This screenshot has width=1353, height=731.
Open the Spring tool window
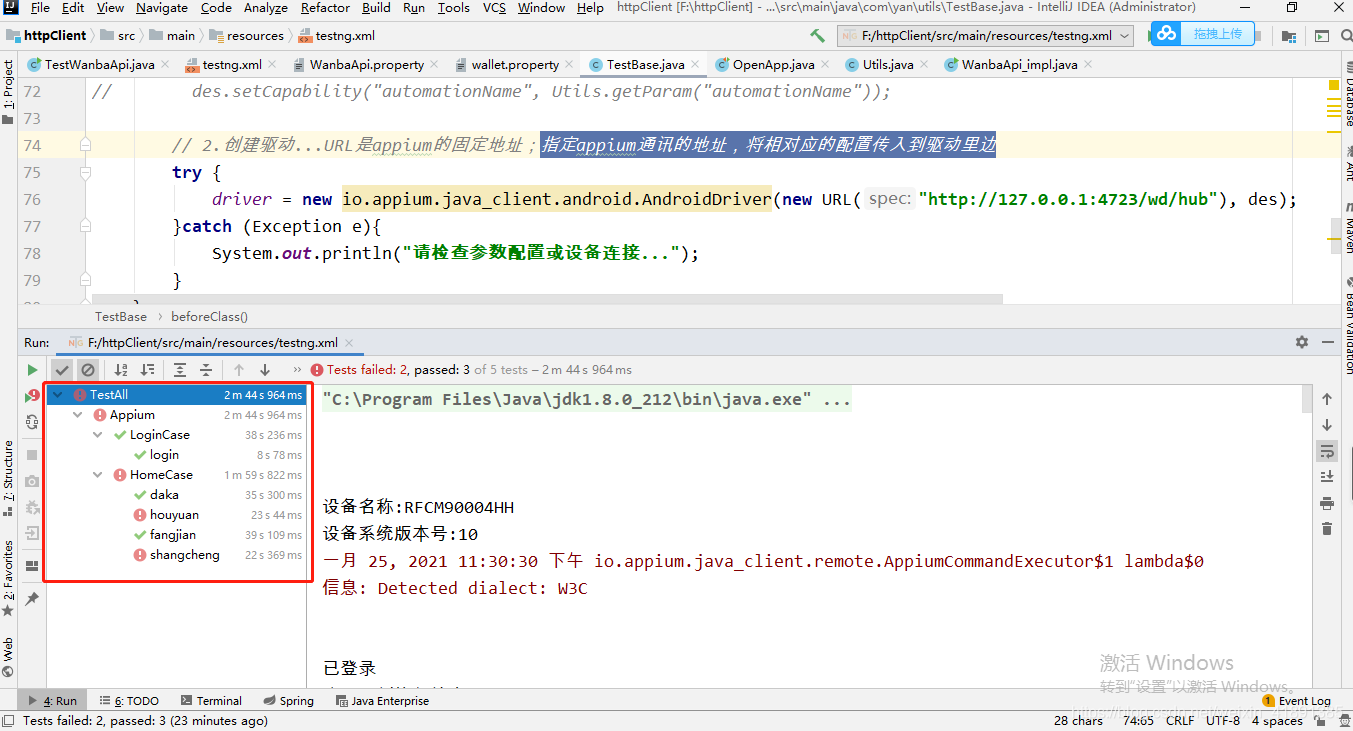pyautogui.click(x=289, y=701)
